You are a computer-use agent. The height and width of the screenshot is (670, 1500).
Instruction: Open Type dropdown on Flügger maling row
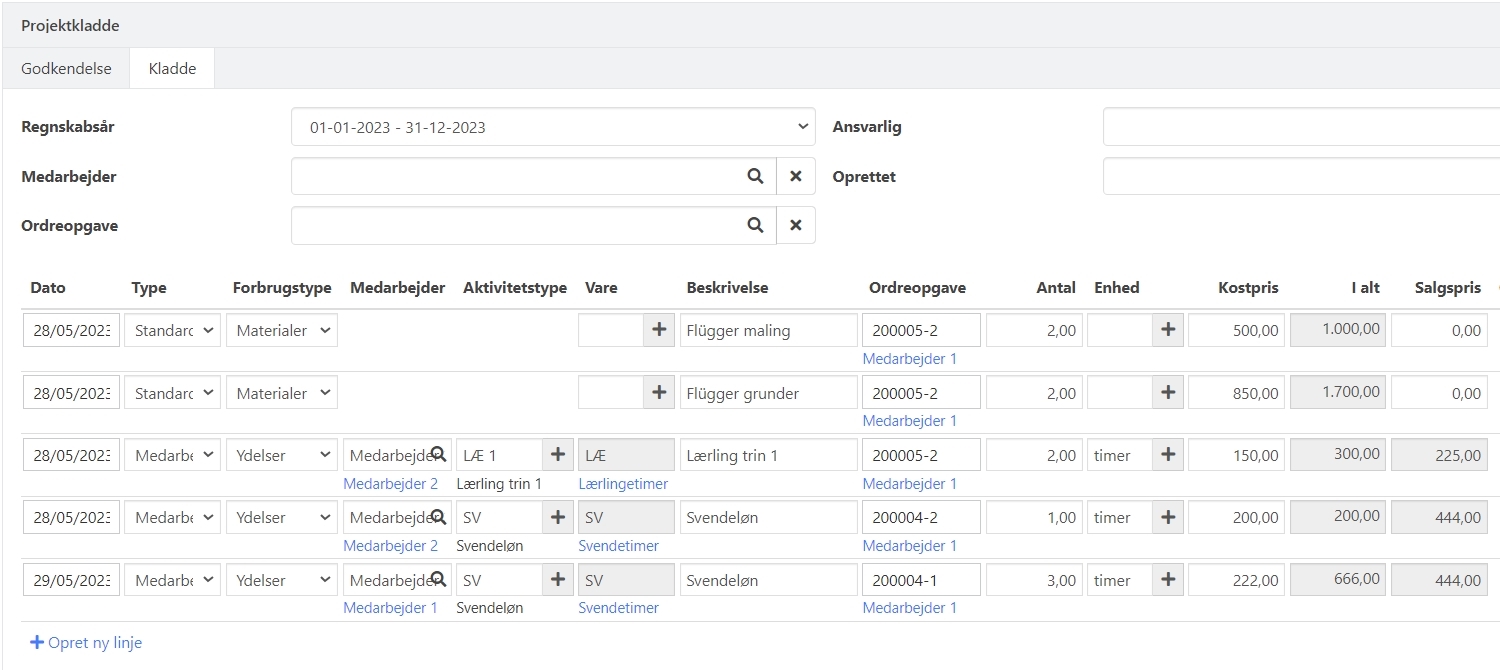[172, 330]
